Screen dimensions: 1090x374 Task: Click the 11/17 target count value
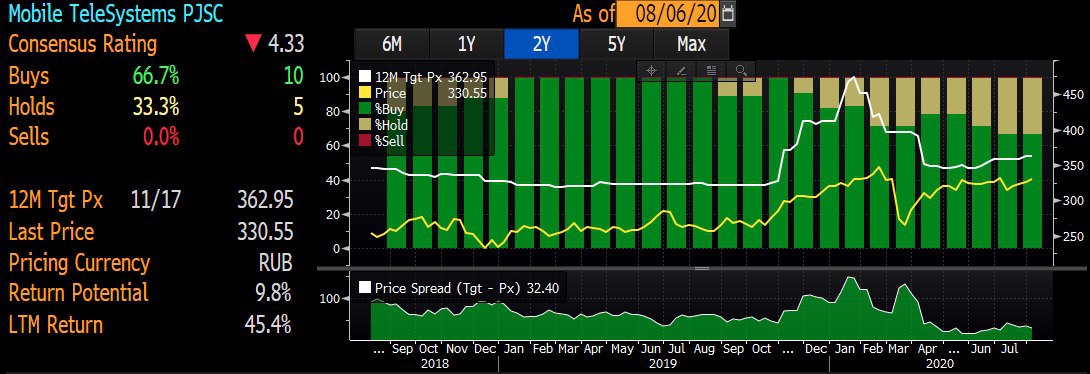pyautogui.click(x=156, y=200)
